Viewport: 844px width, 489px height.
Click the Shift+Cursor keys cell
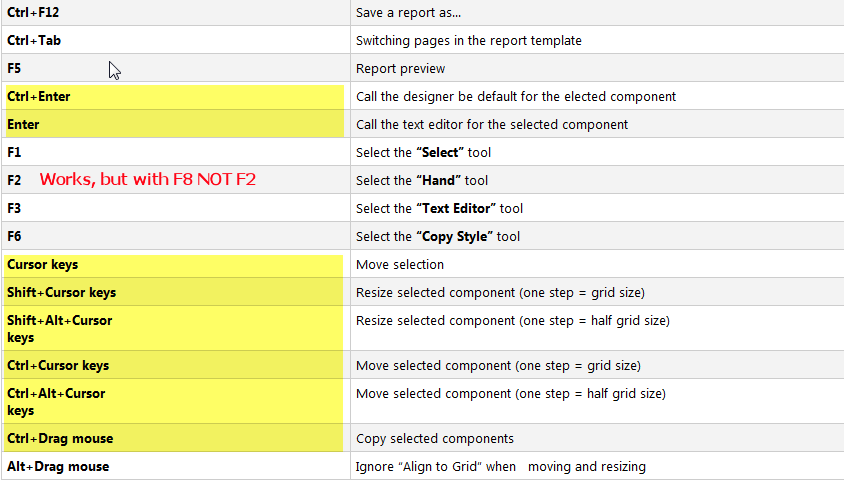click(174, 292)
